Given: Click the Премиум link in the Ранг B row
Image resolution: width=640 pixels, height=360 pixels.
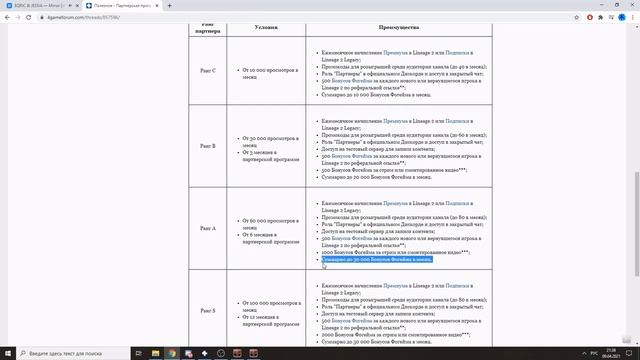Looking at the screenshot, I should (x=395, y=121).
